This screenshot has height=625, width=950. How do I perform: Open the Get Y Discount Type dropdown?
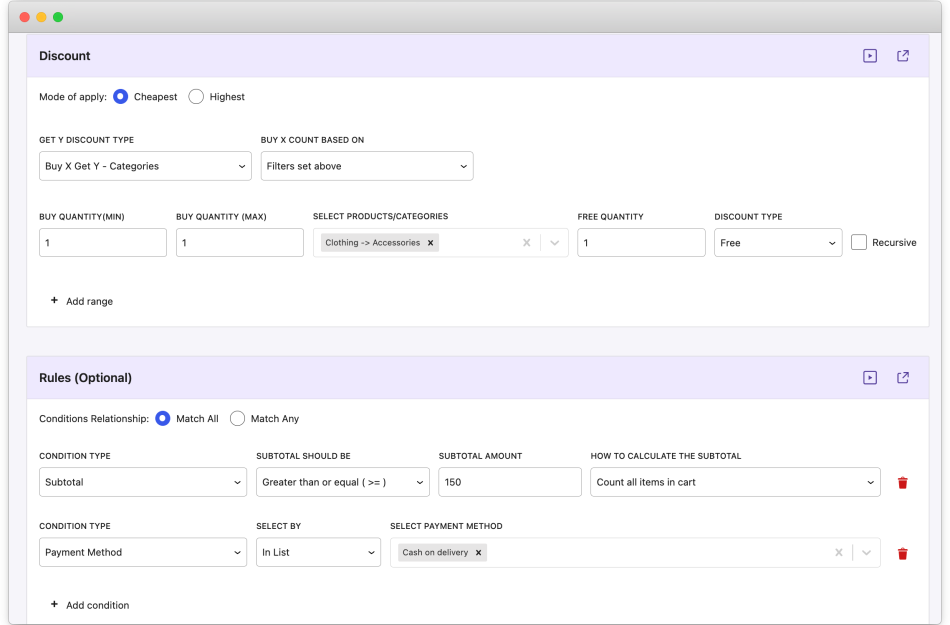click(x=145, y=166)
